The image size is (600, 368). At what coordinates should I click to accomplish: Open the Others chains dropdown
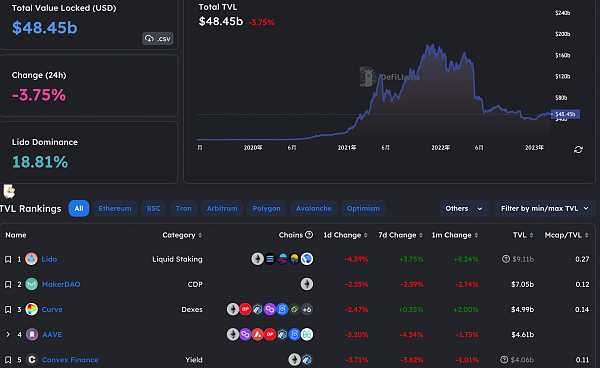[x=463, y=208]
